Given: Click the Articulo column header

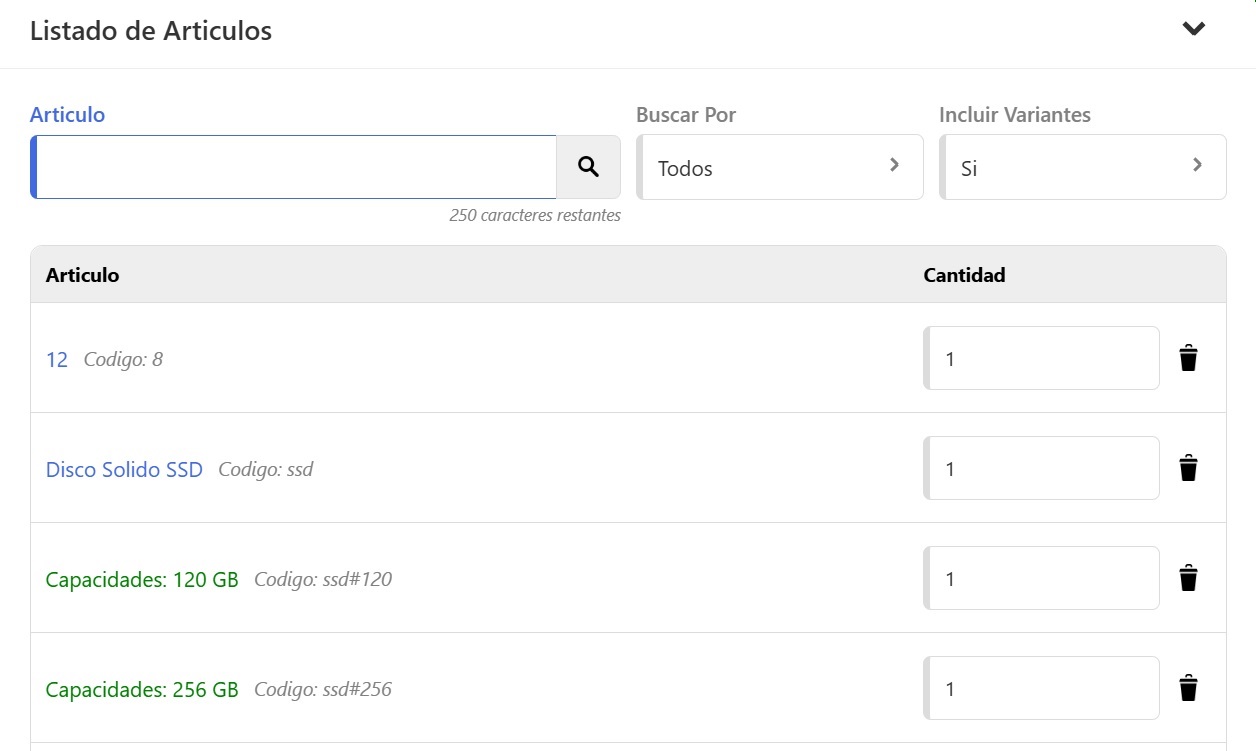Looking at the screenshot, I should 82,275.
